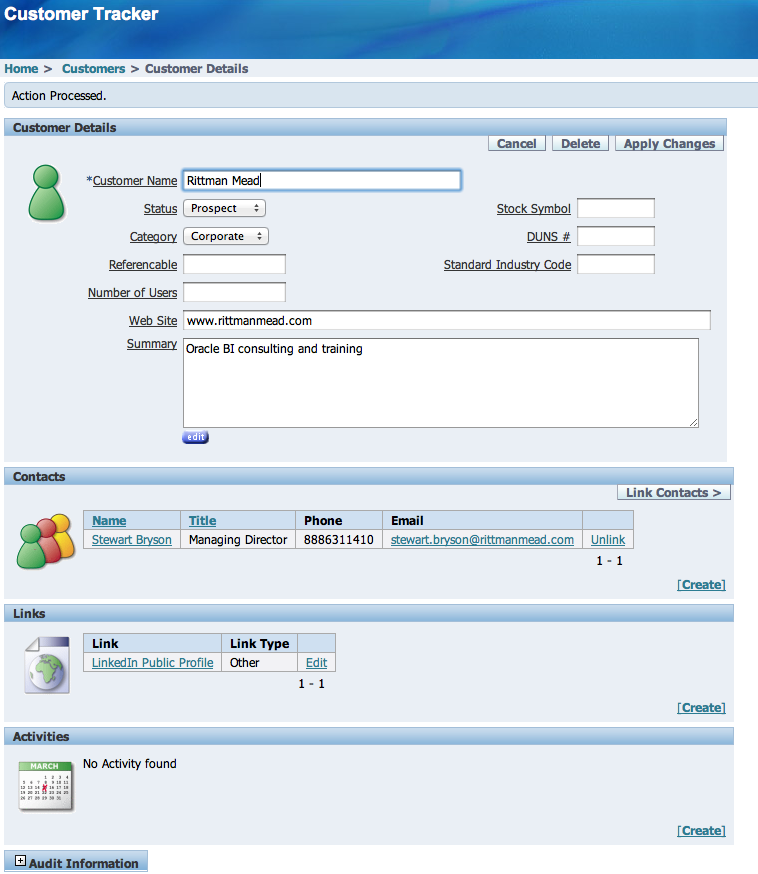
Task: Click the blue edit button below Summary
Action: 196,437
